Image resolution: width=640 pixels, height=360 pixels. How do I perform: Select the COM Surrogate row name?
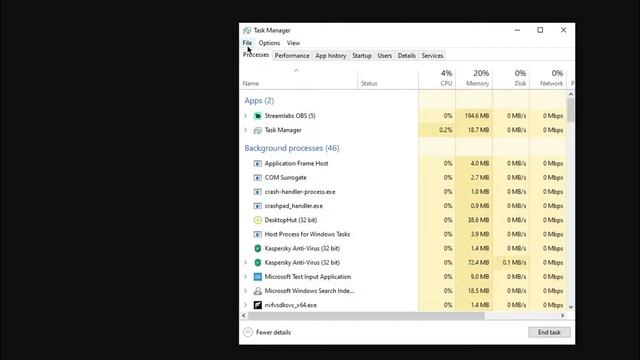(285, 178)
